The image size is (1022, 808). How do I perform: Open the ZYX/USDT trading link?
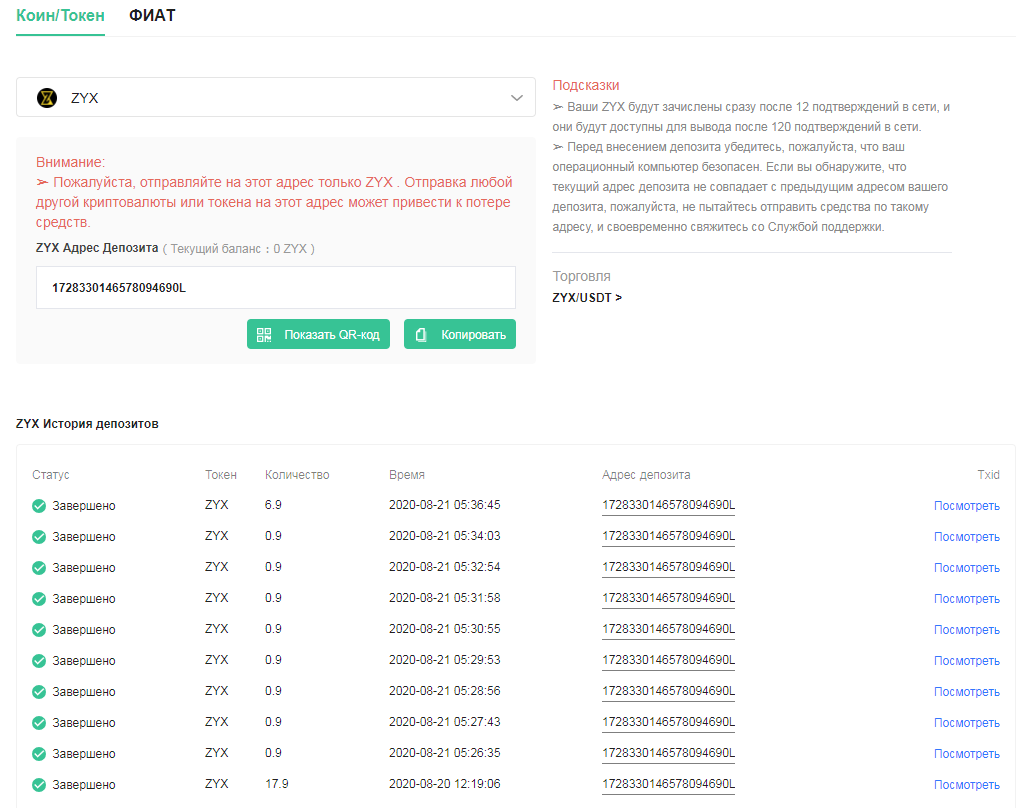(x=587, y=298)
